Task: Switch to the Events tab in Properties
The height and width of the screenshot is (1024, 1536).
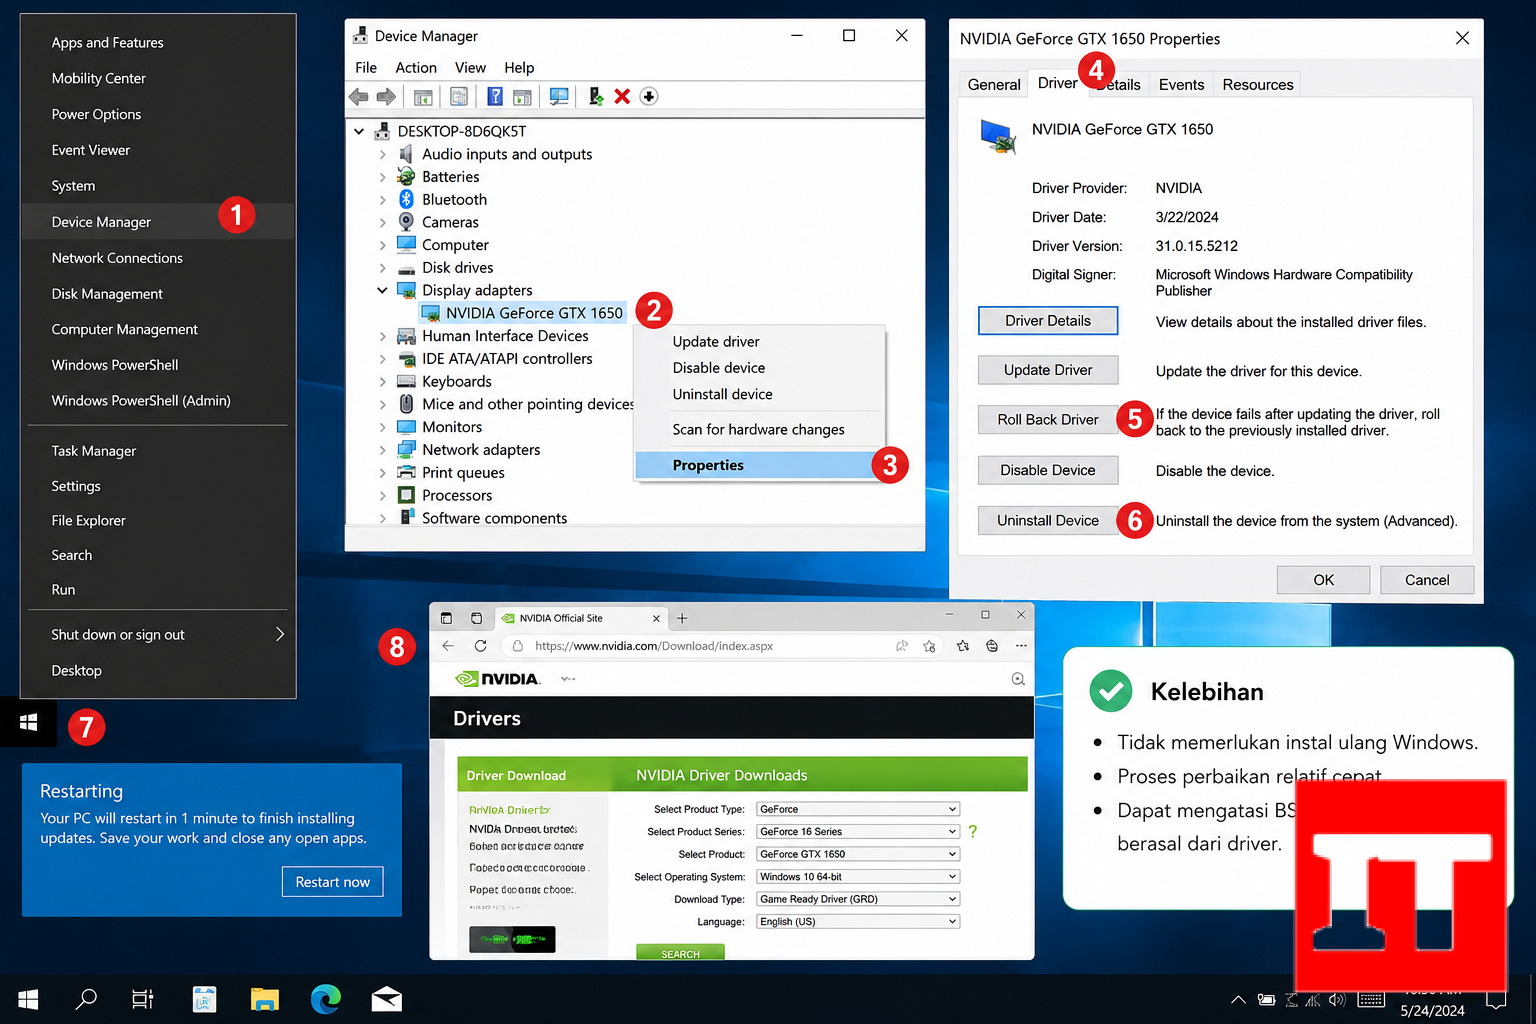Action: pyautogui.click(x=1181, y=85)
